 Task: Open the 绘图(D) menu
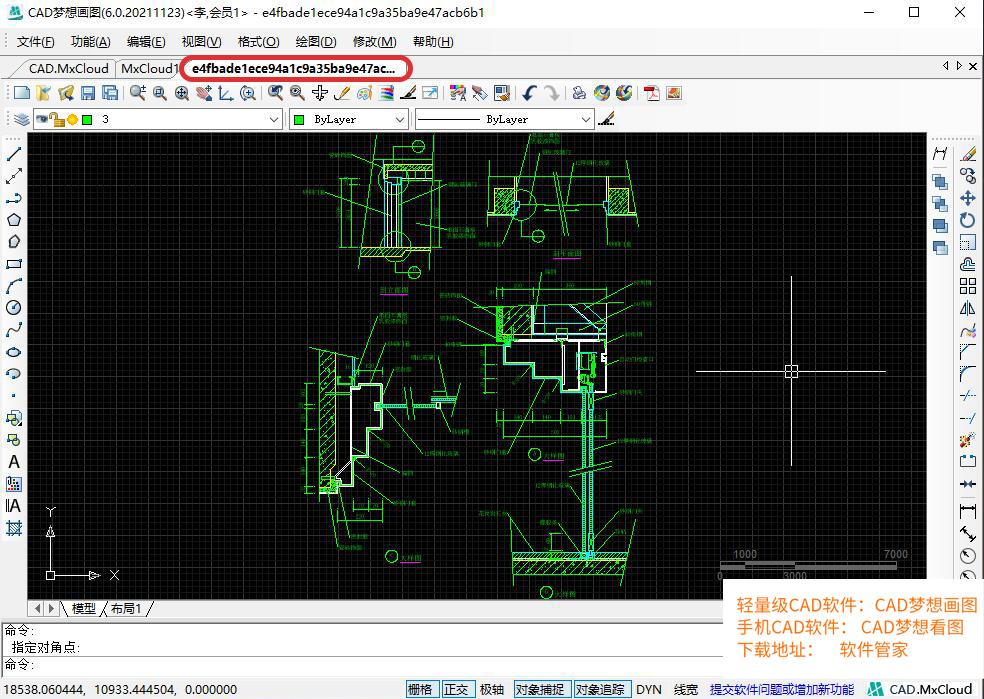click(x=315, y=41)
